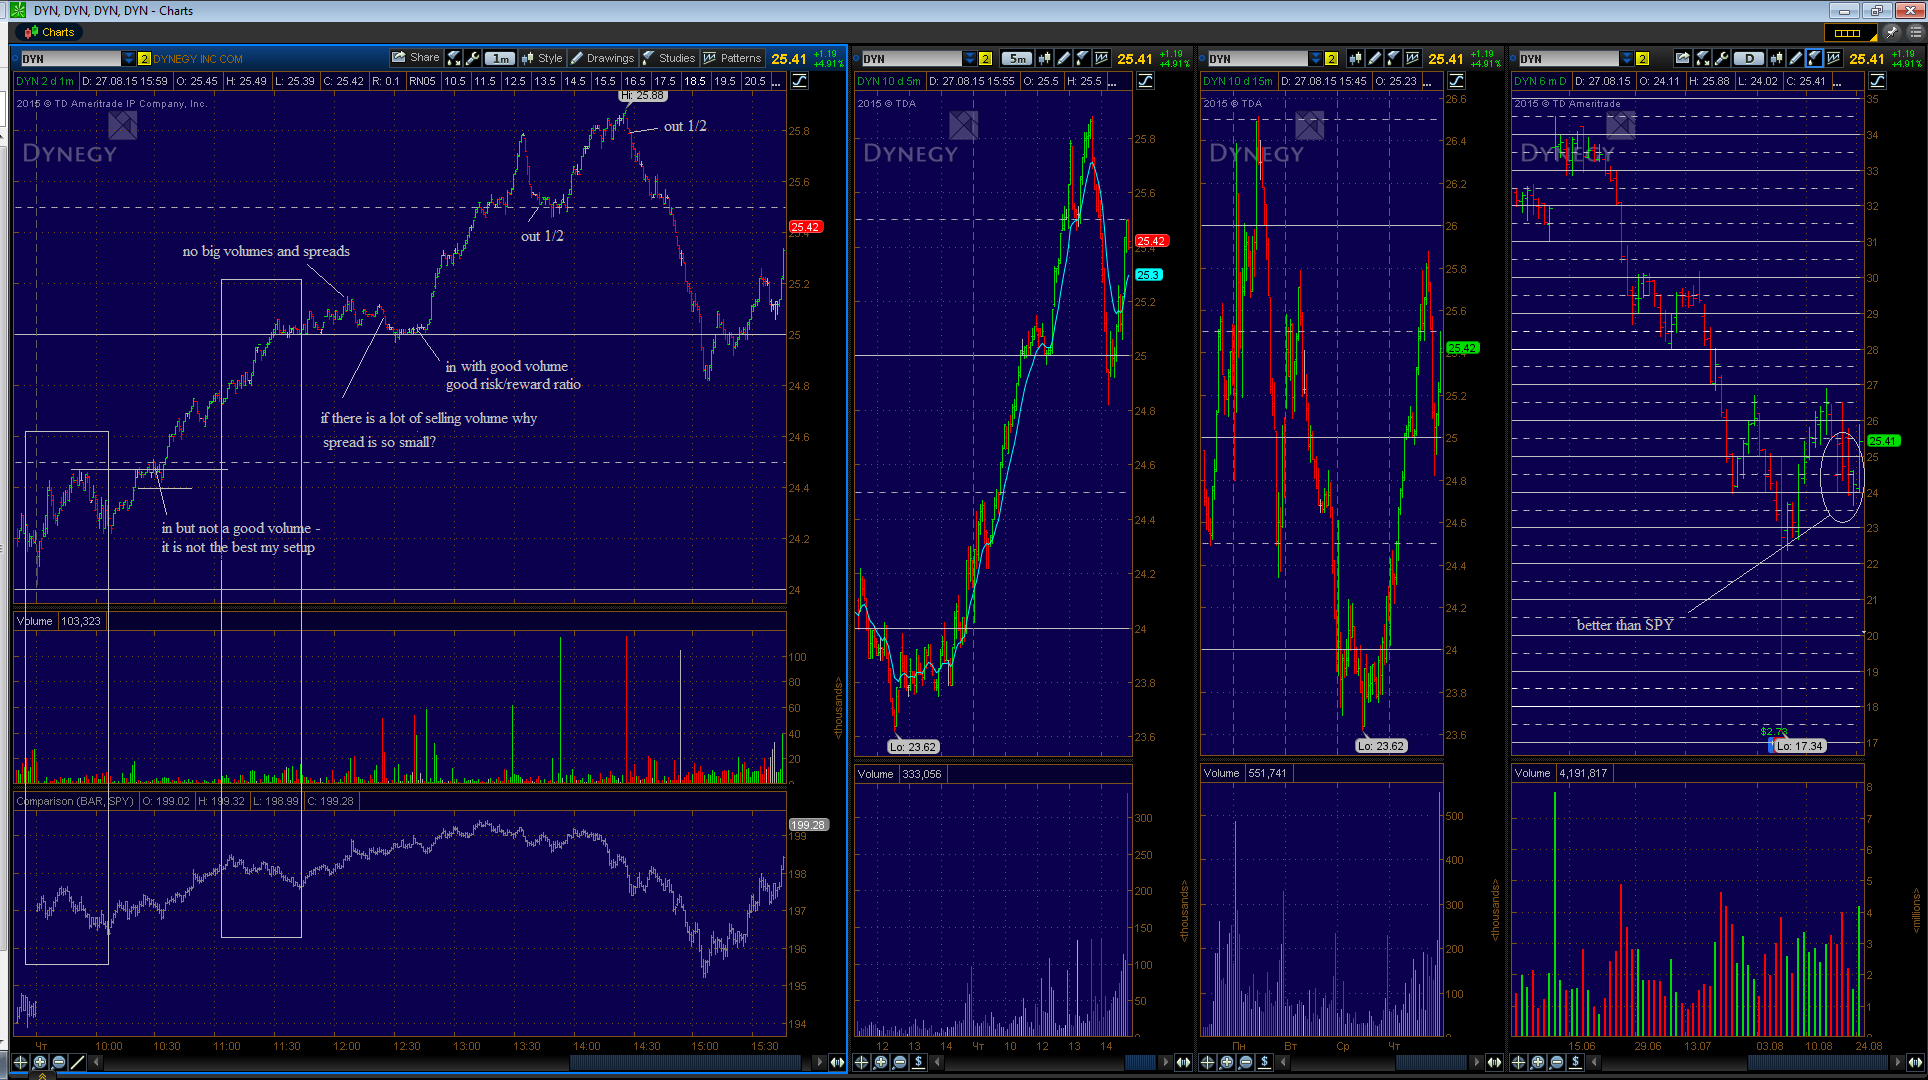Click pencil Drawings icon in daily chart

pyautogui.click(x=1795, y=59)
